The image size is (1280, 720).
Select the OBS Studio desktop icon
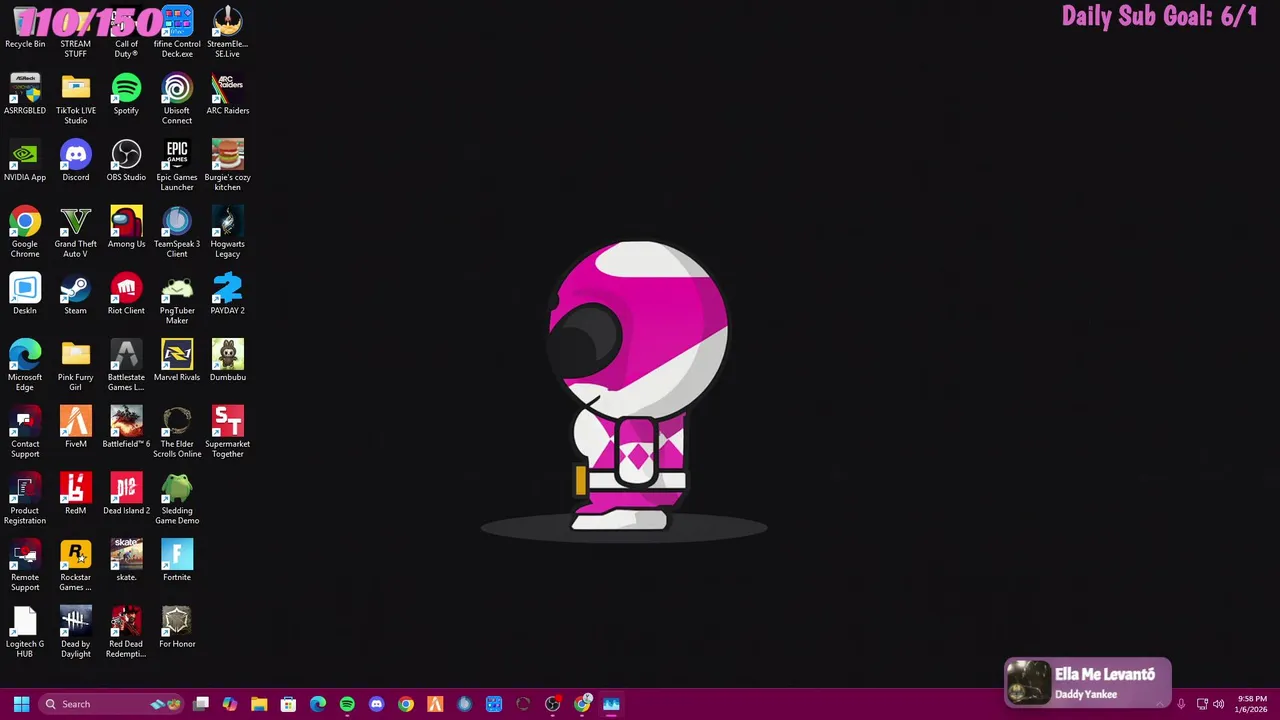[x=126, y=162]
